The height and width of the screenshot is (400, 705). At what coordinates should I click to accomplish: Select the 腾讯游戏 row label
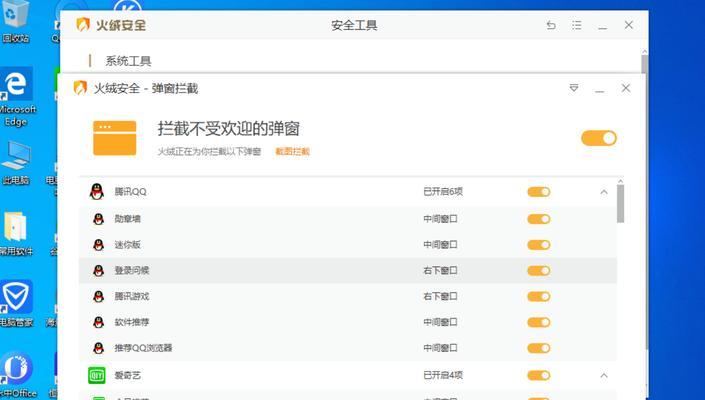tap(132, 297)
